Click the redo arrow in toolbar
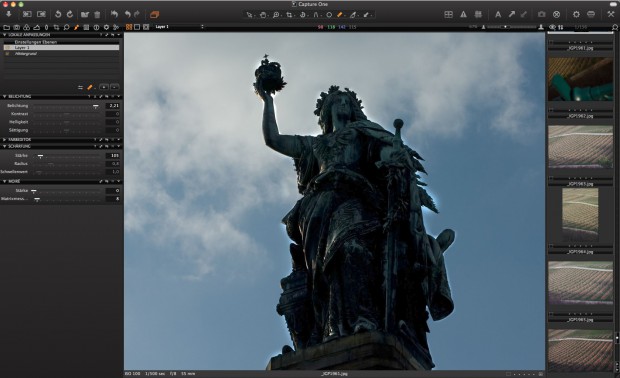Viewport: 620px width, 378px height. (137, 14)
